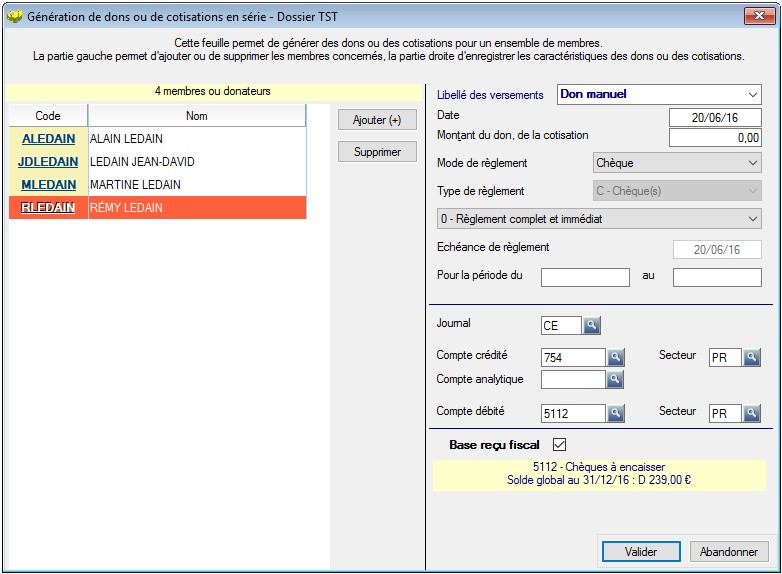This screenshot has height=574, width=782.
Task: Click Secteur search icon beside Compte débité
Action: 752,413
